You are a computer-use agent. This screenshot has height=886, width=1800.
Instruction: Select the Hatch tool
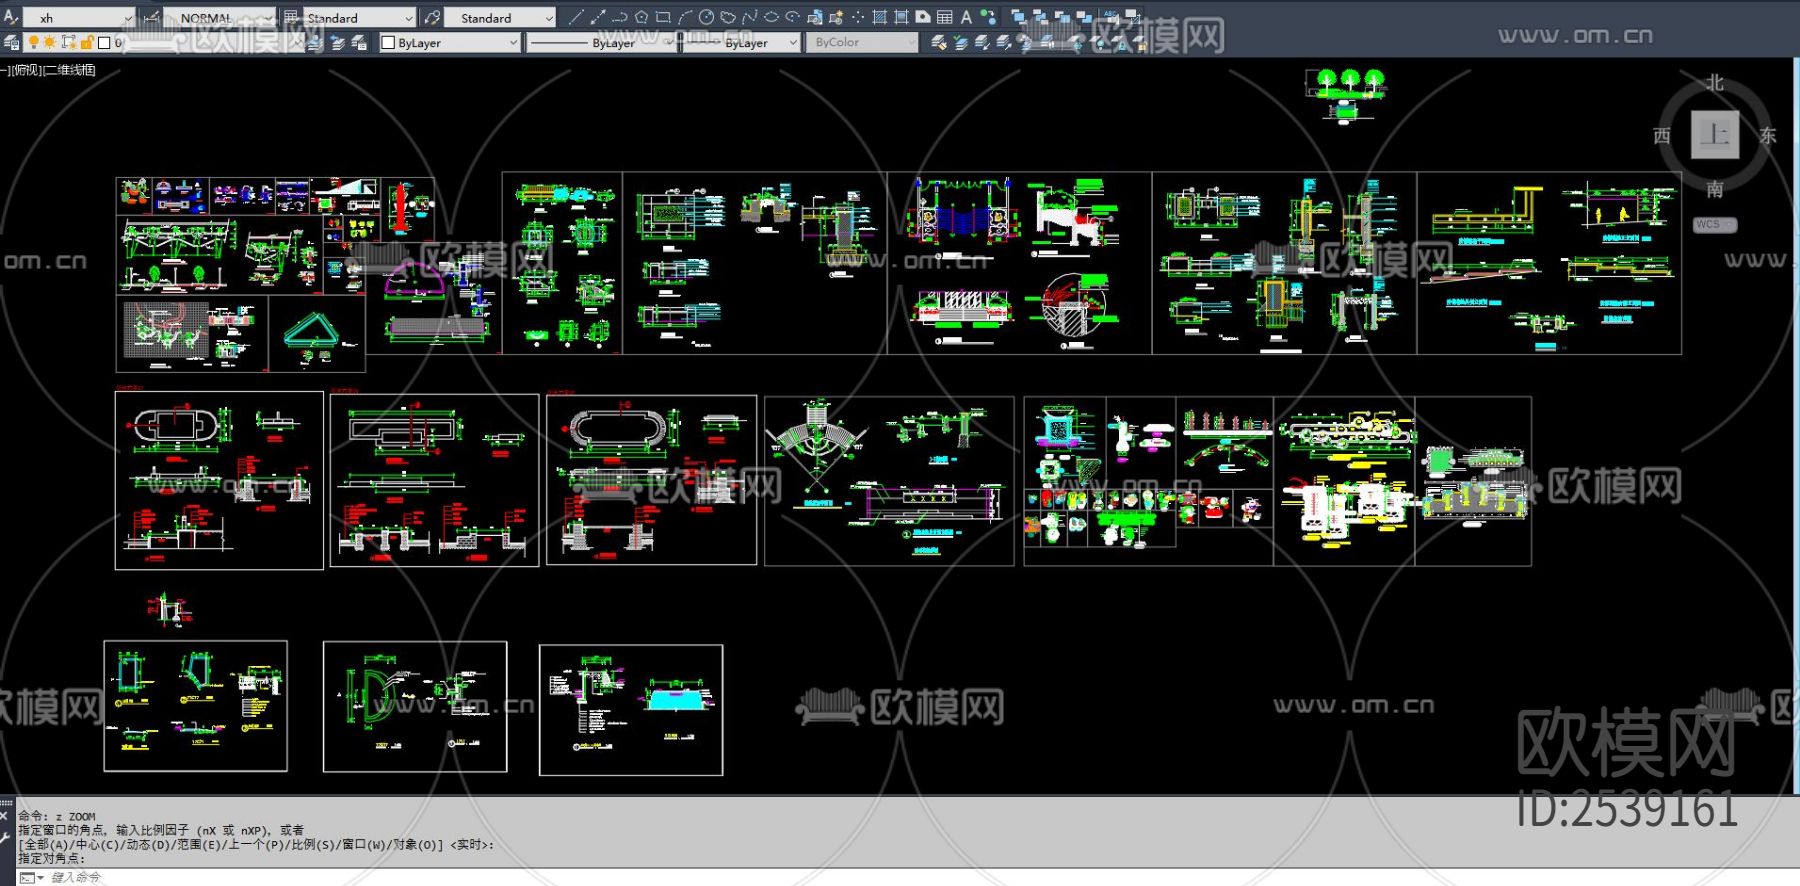coord(880,17)
